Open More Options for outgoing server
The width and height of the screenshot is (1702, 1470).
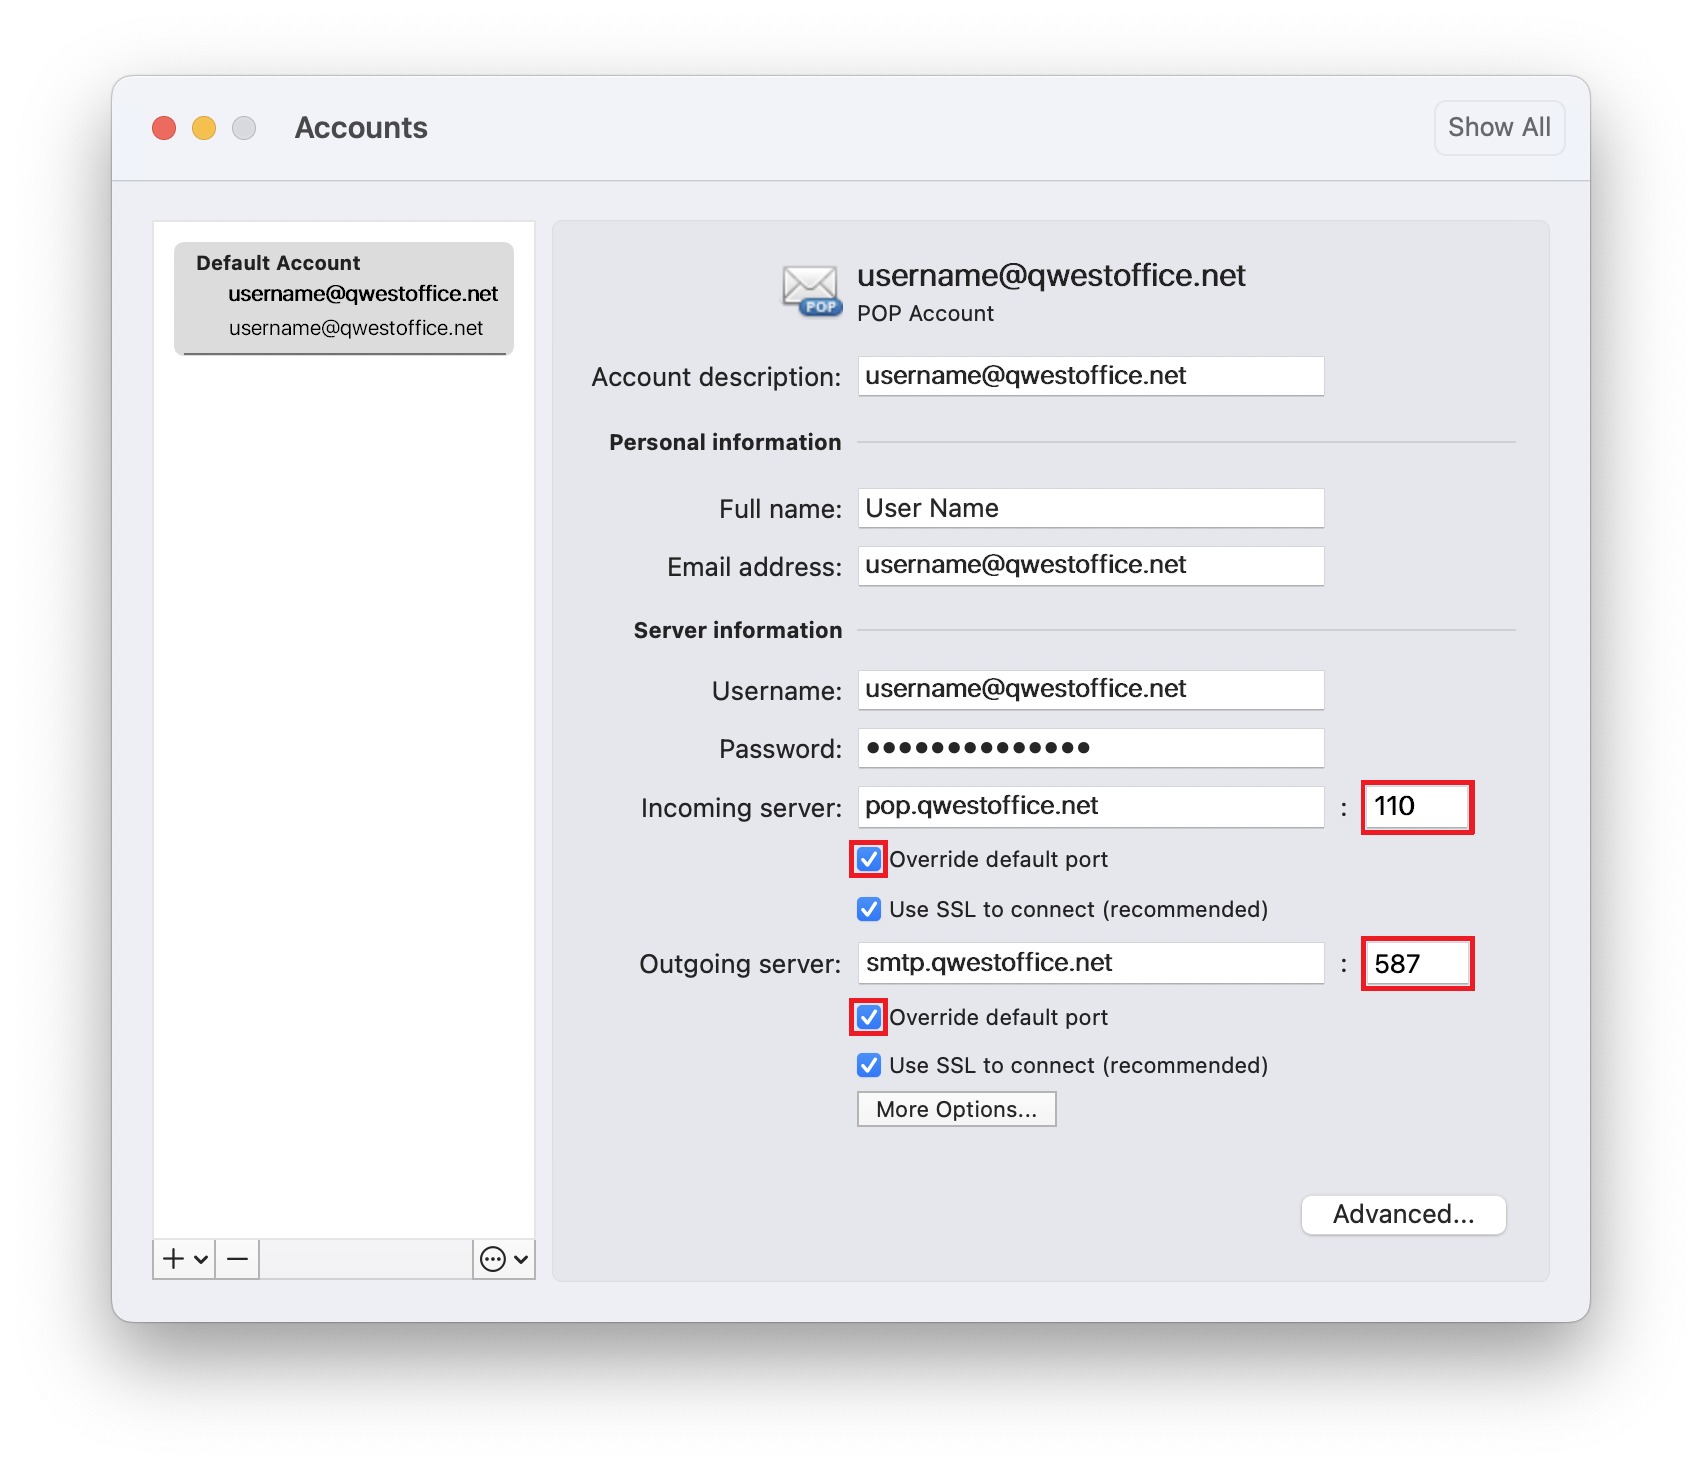point(956,1109)
